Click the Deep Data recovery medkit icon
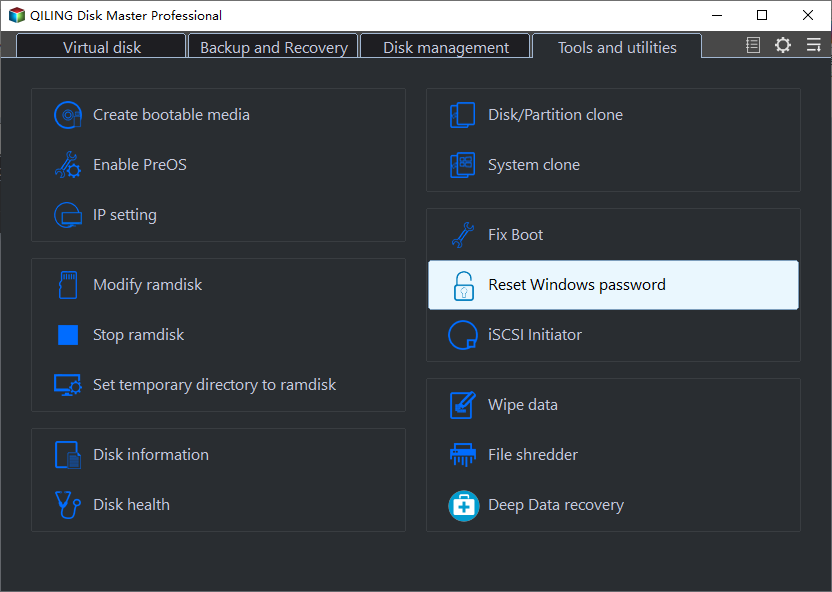The height and width of the screenshot is (592, 832). pos(464,506)
